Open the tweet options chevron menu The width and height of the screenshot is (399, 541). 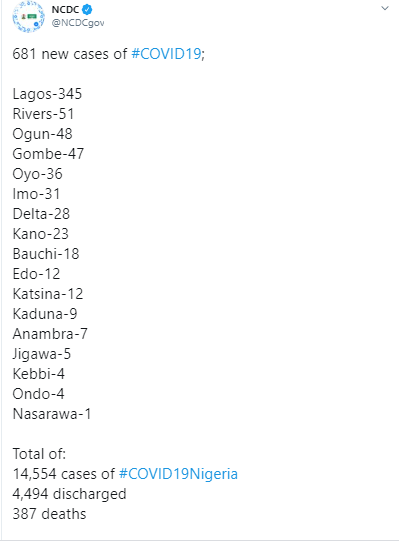pos(385,8)
